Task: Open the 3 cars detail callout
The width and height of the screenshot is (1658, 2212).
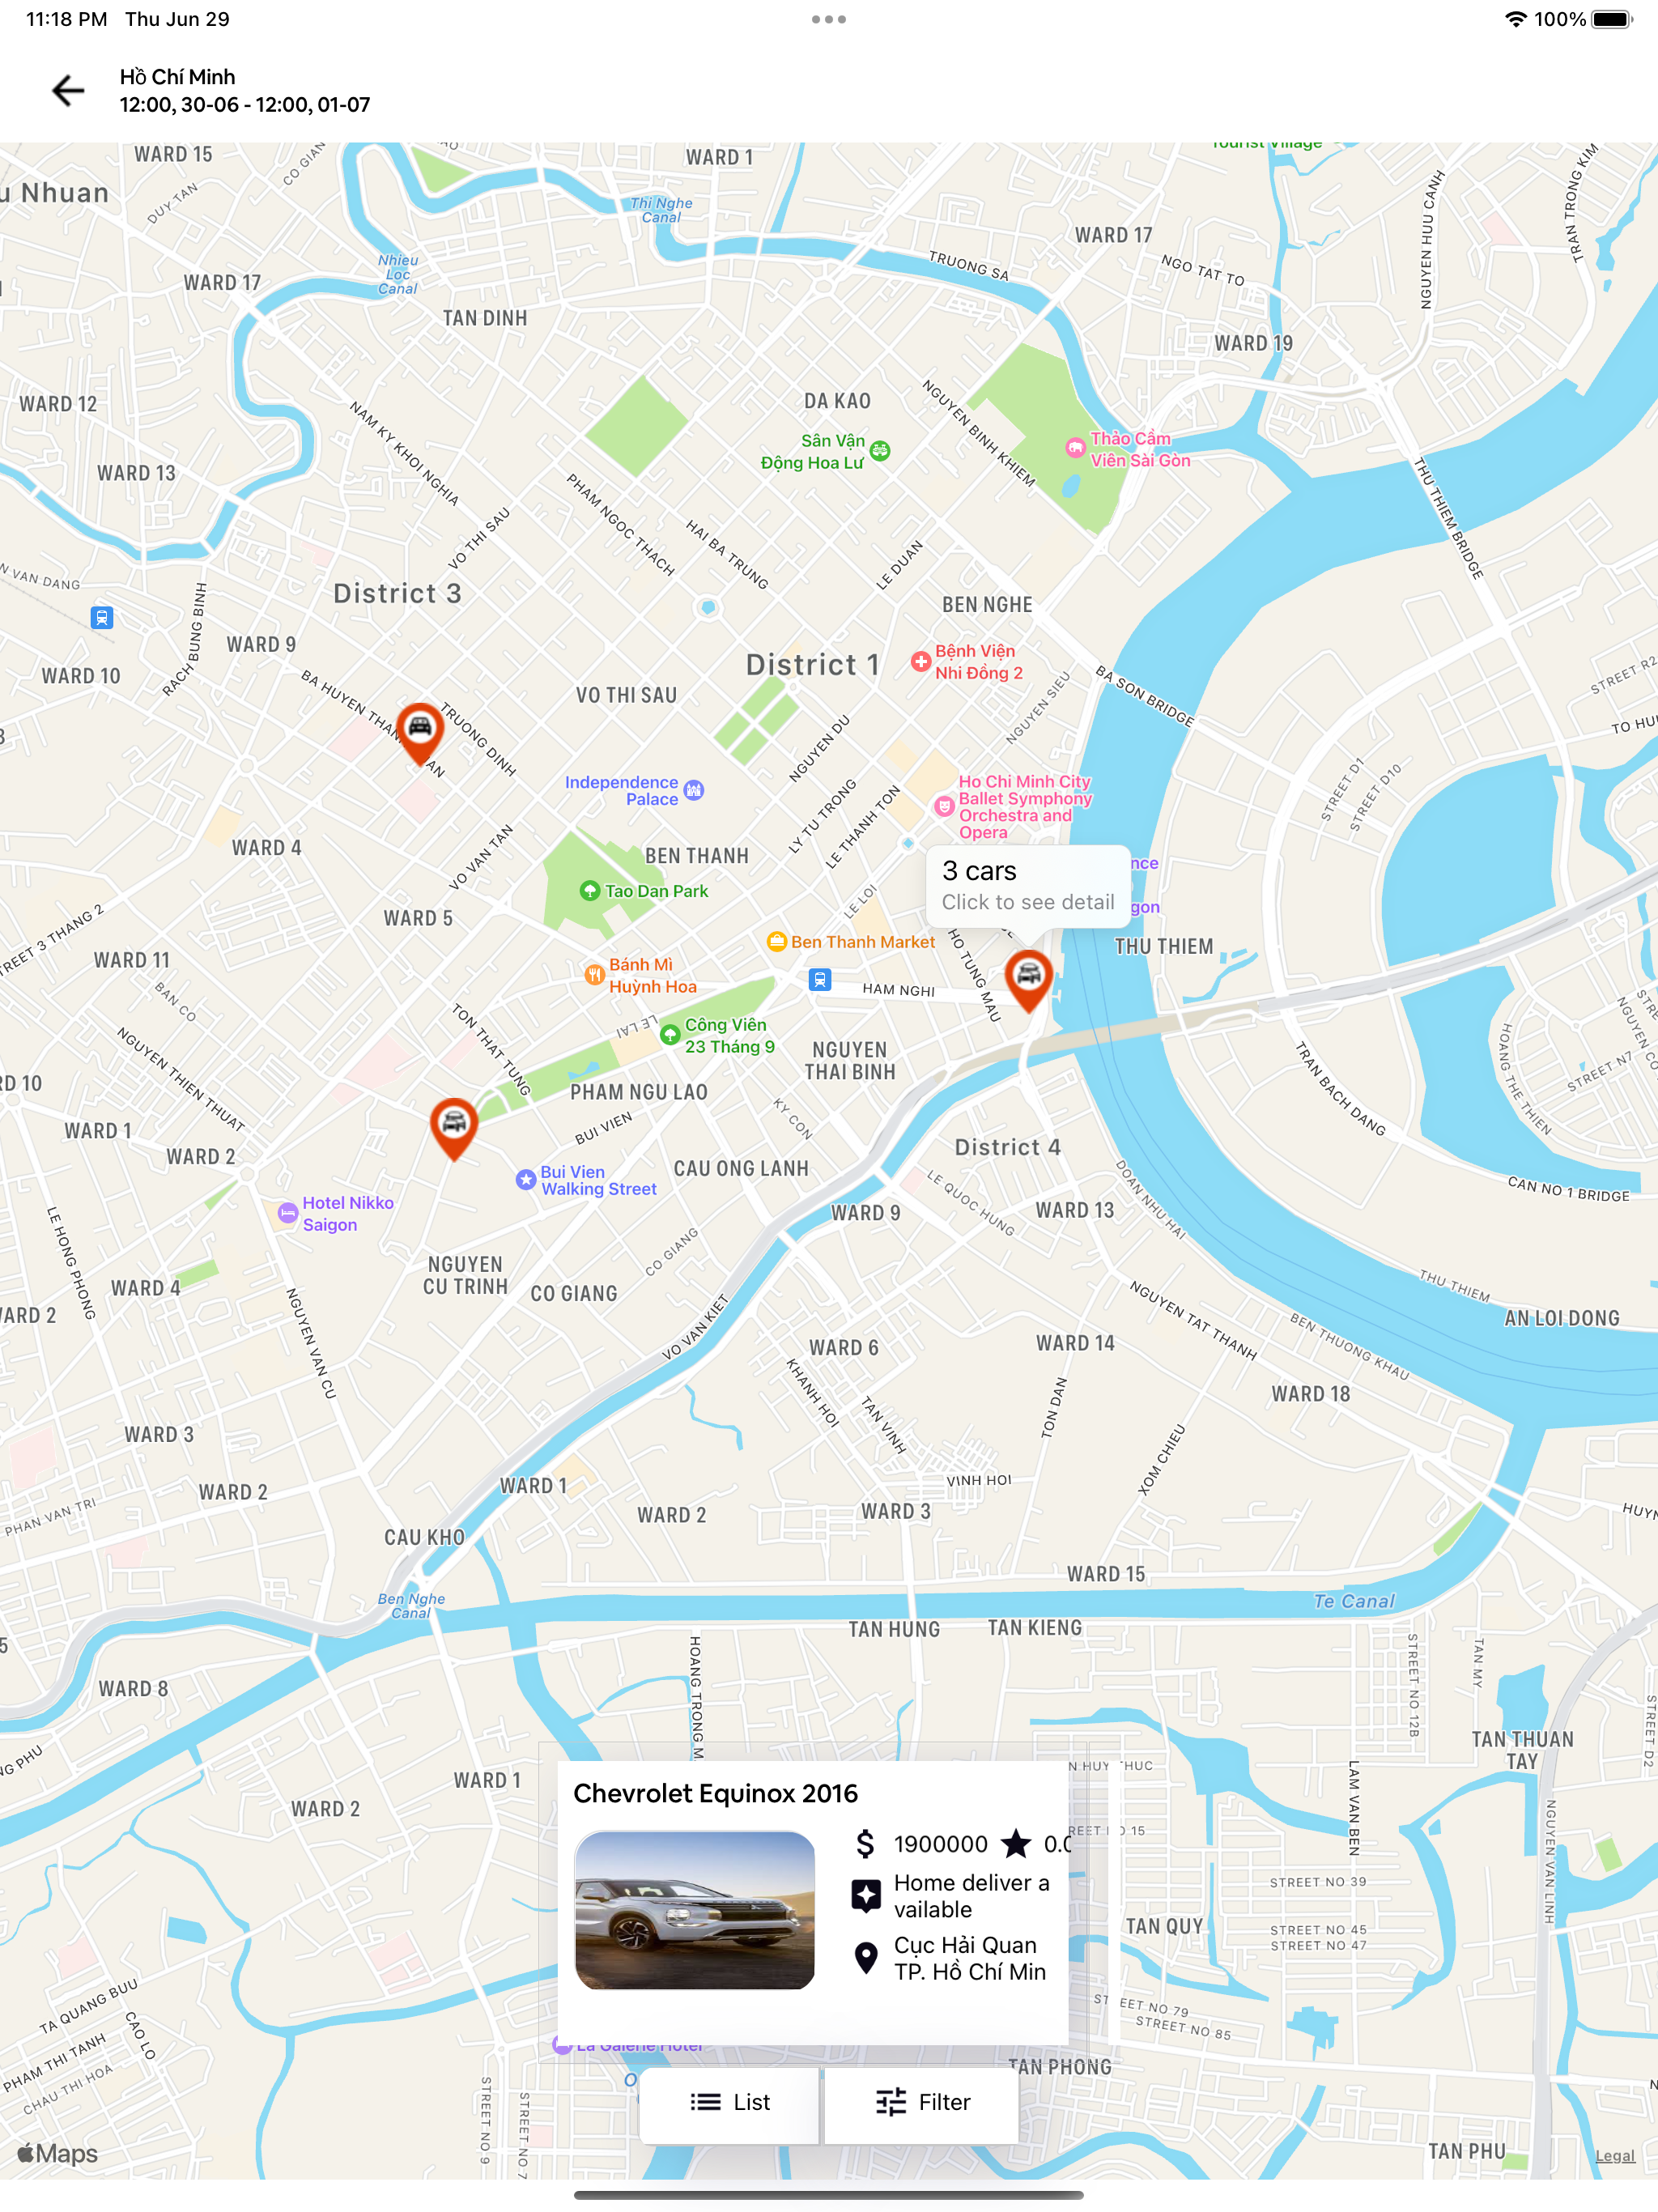Action: (x=1028, y=885)
